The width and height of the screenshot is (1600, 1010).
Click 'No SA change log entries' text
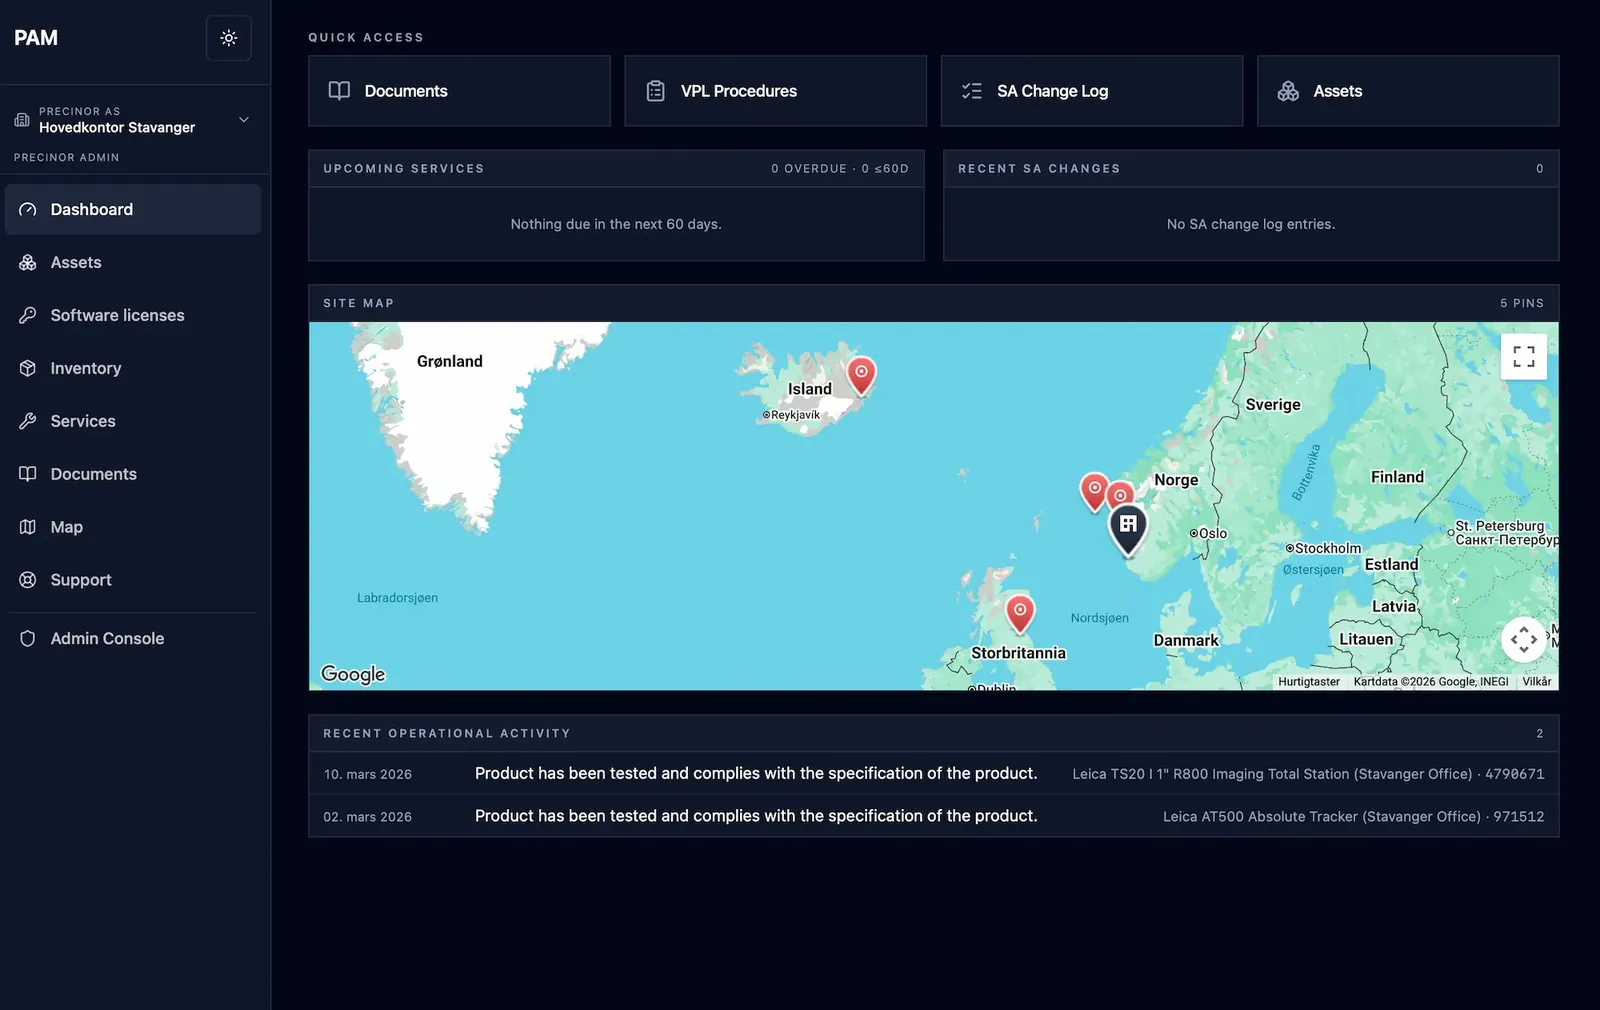pos(1251,224)
